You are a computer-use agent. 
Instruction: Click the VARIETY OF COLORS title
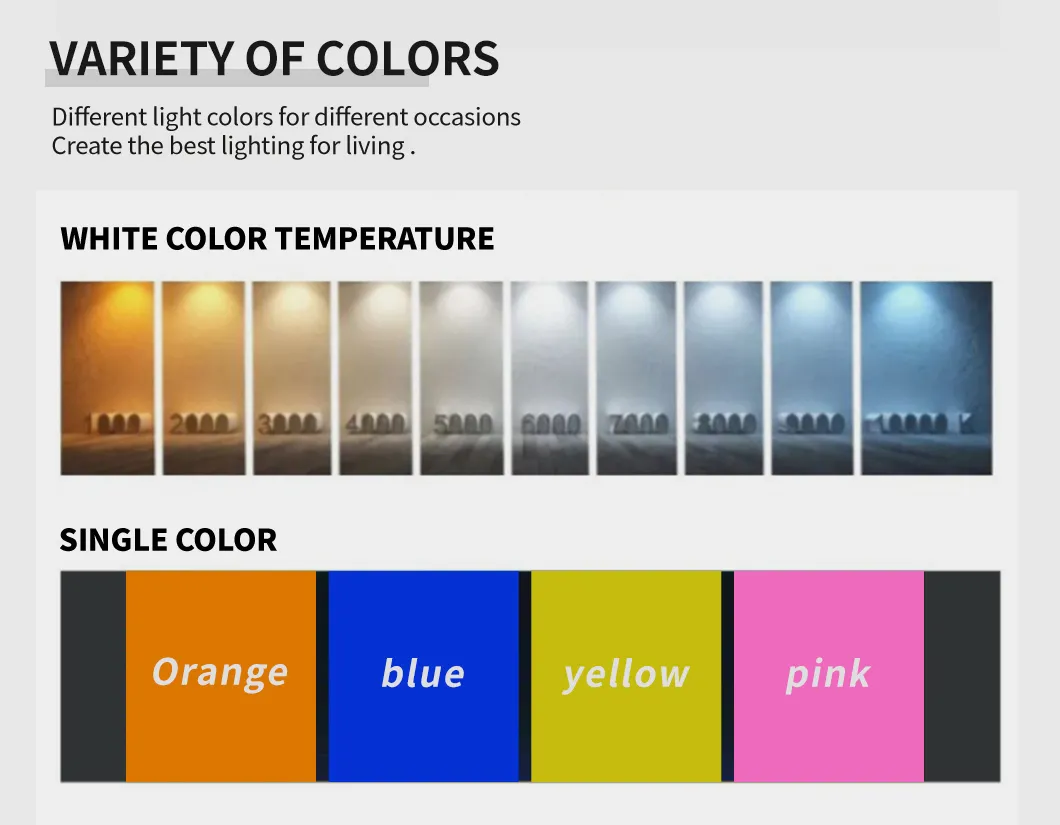click(x=274, y=59)
